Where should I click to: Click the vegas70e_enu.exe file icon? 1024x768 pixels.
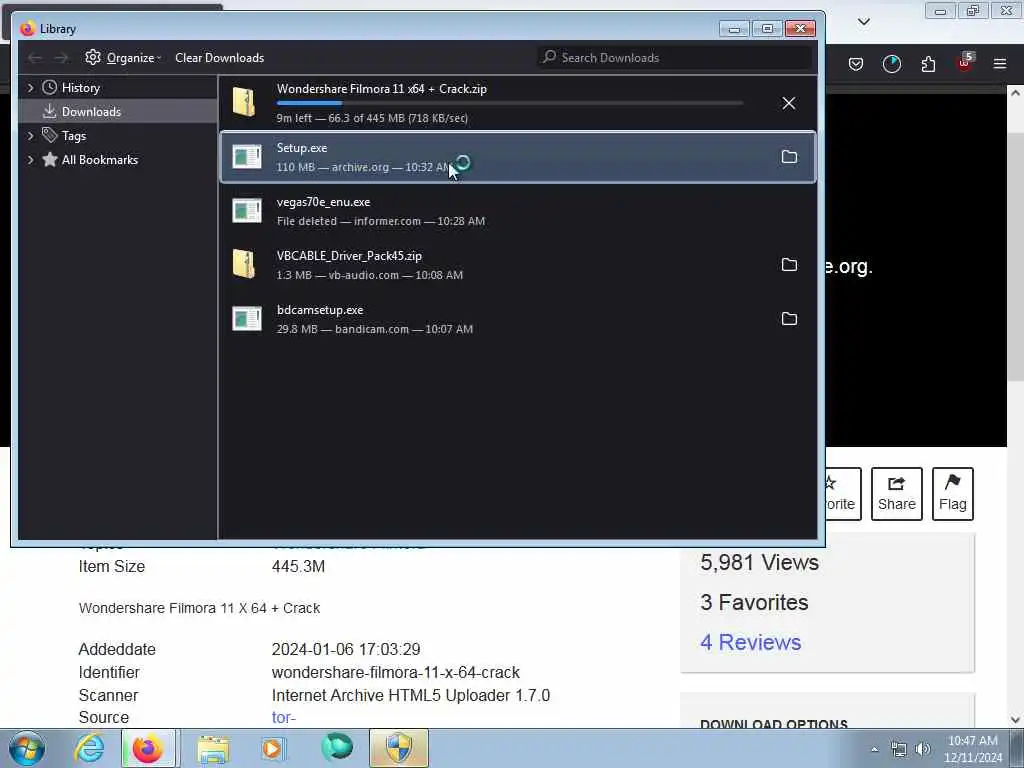(x=247, y=210)
